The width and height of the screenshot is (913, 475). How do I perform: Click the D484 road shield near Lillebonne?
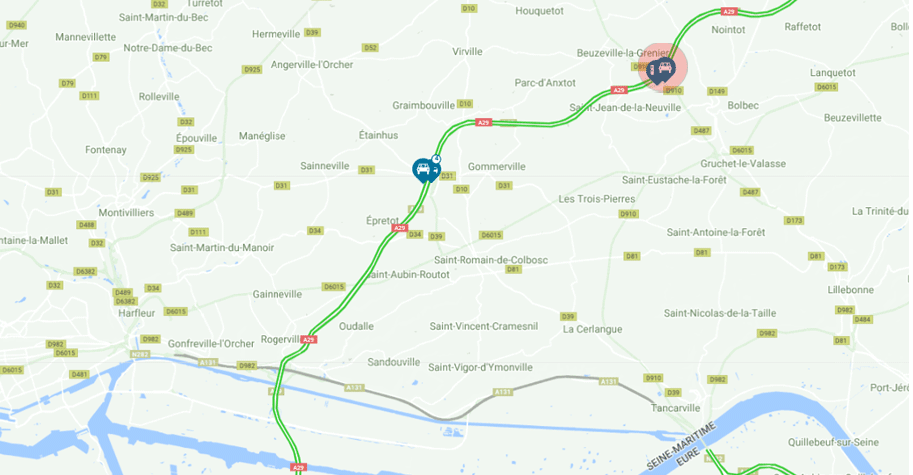coord(862,320)
